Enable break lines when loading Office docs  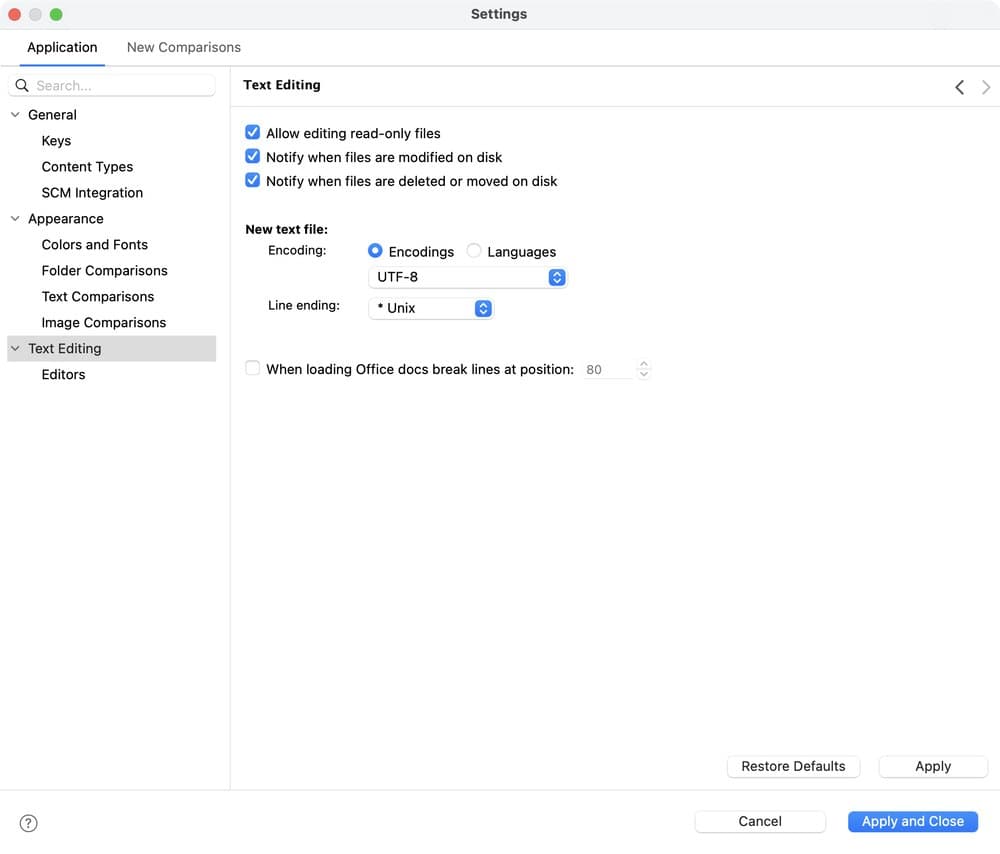253,369
